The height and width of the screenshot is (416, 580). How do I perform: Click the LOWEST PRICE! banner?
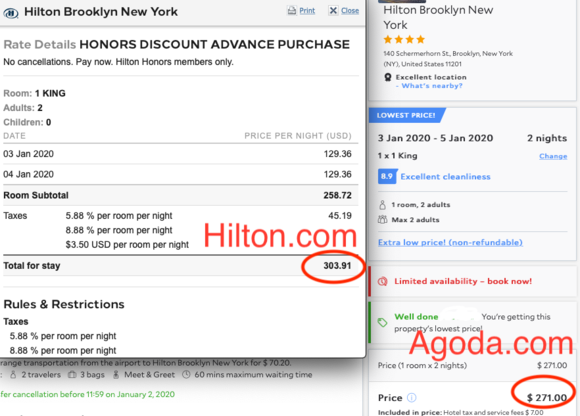(407, 115)
